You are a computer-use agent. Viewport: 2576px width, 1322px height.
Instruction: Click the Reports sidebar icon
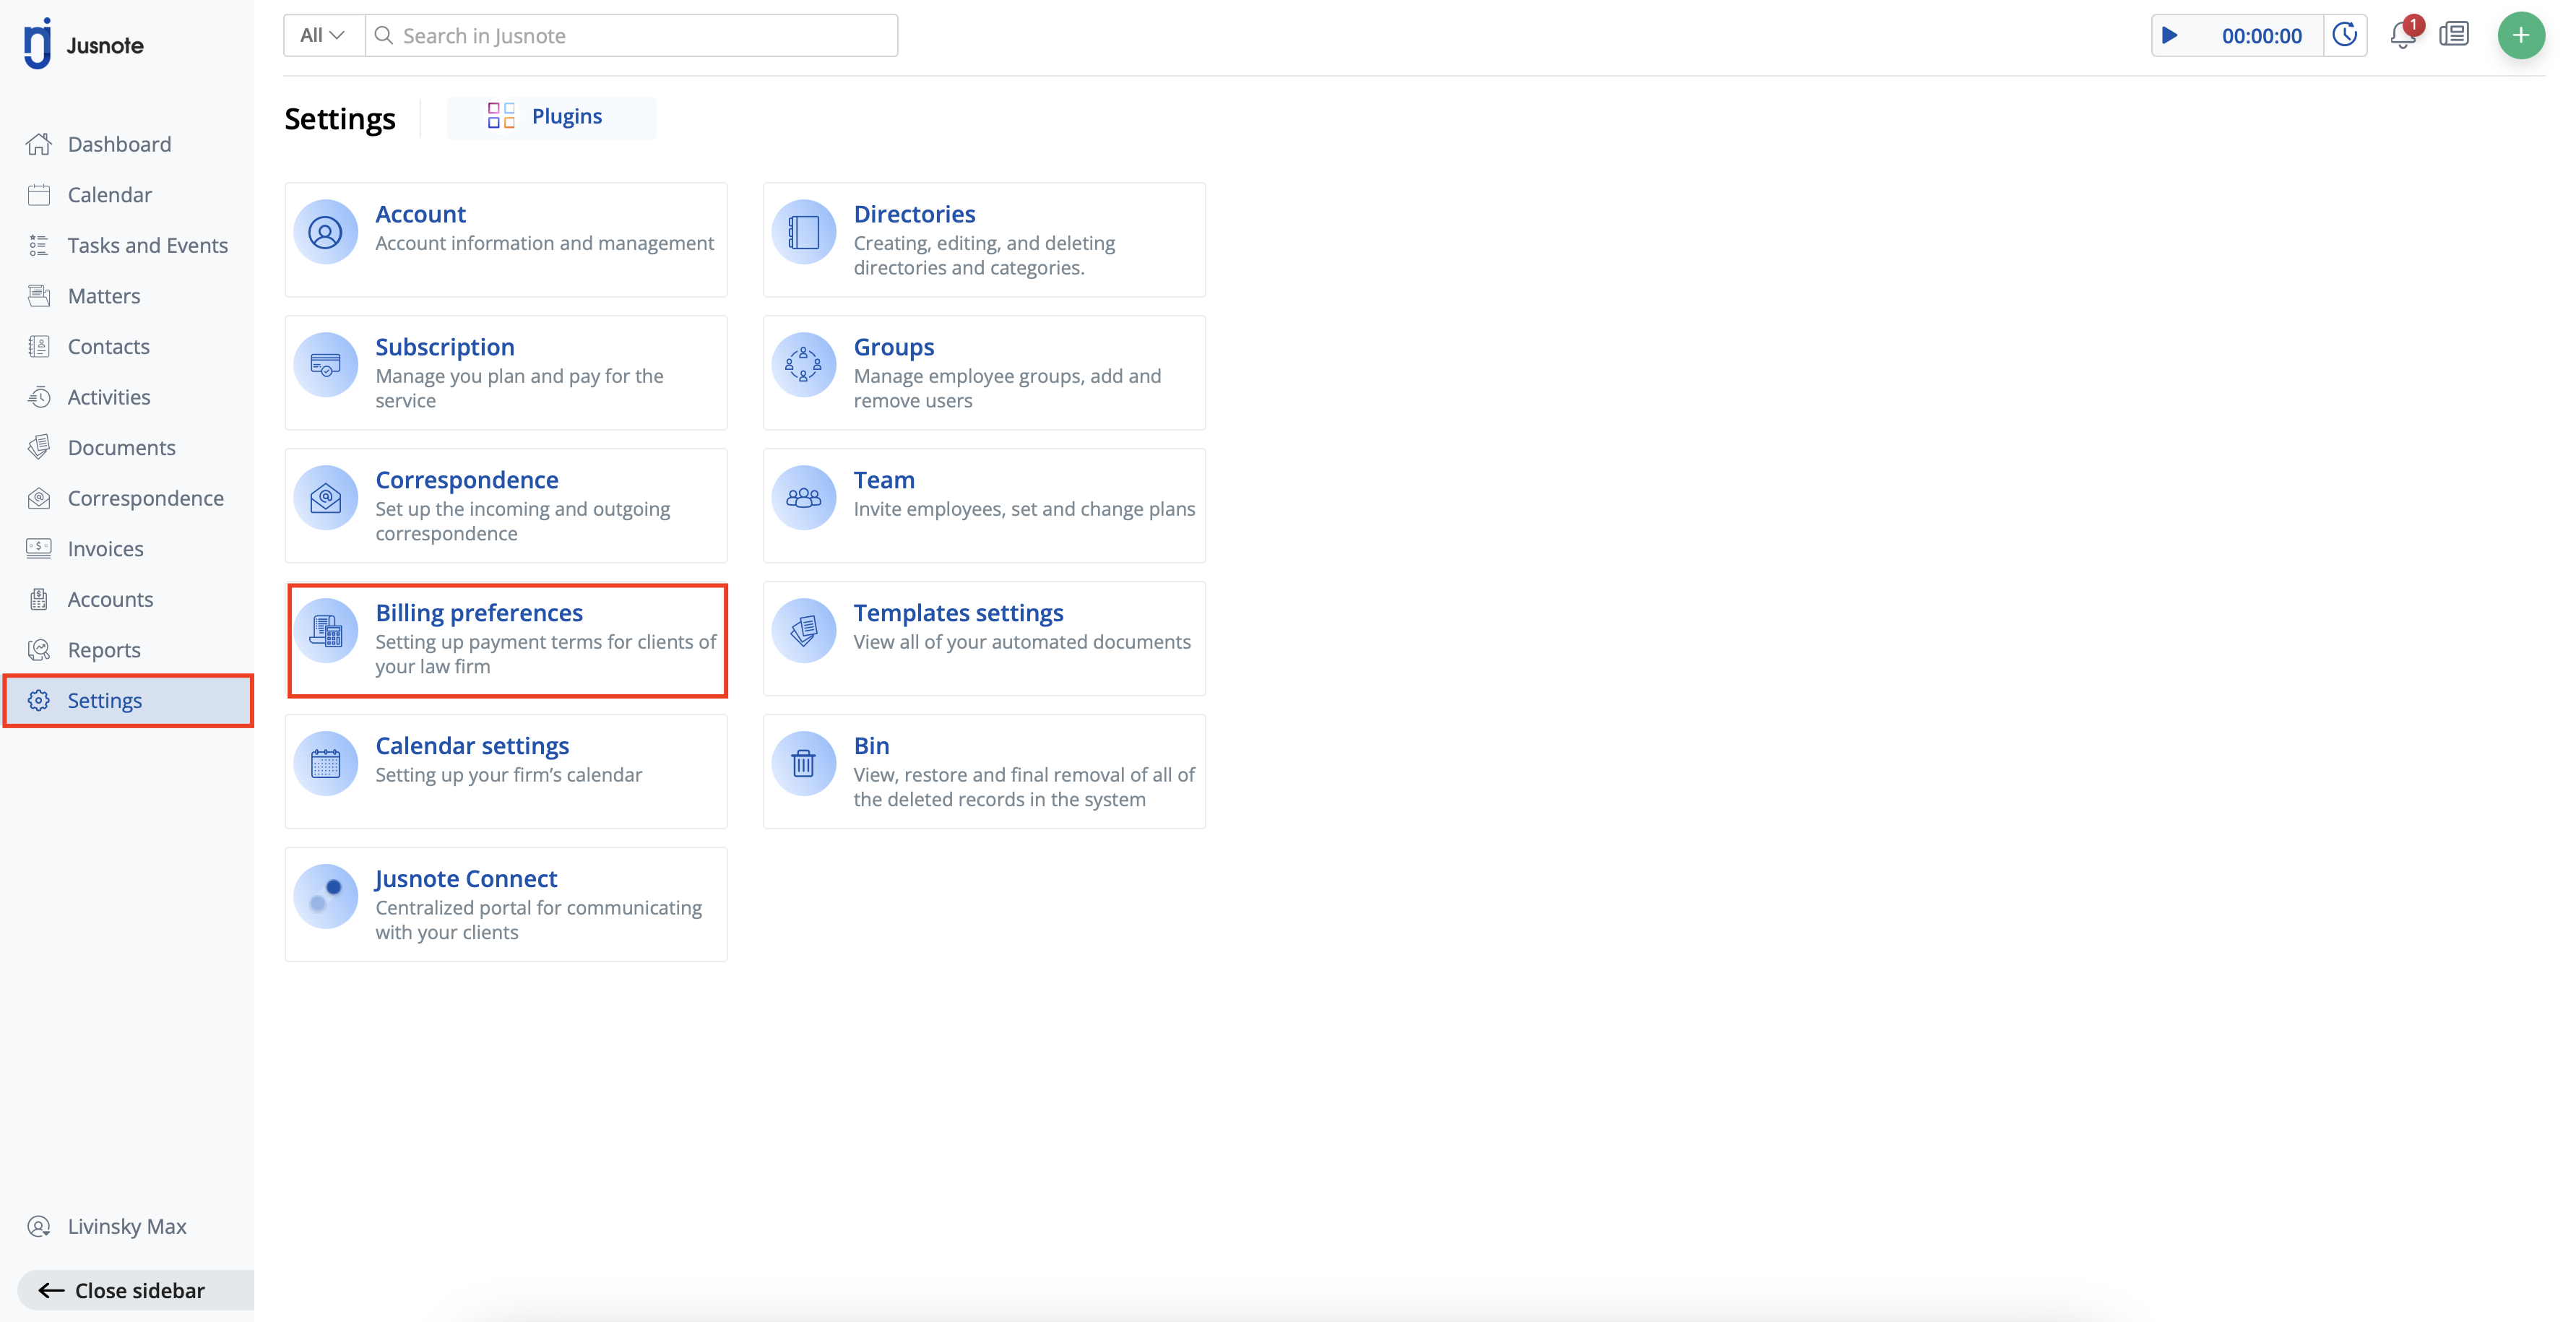coord(39,650)
